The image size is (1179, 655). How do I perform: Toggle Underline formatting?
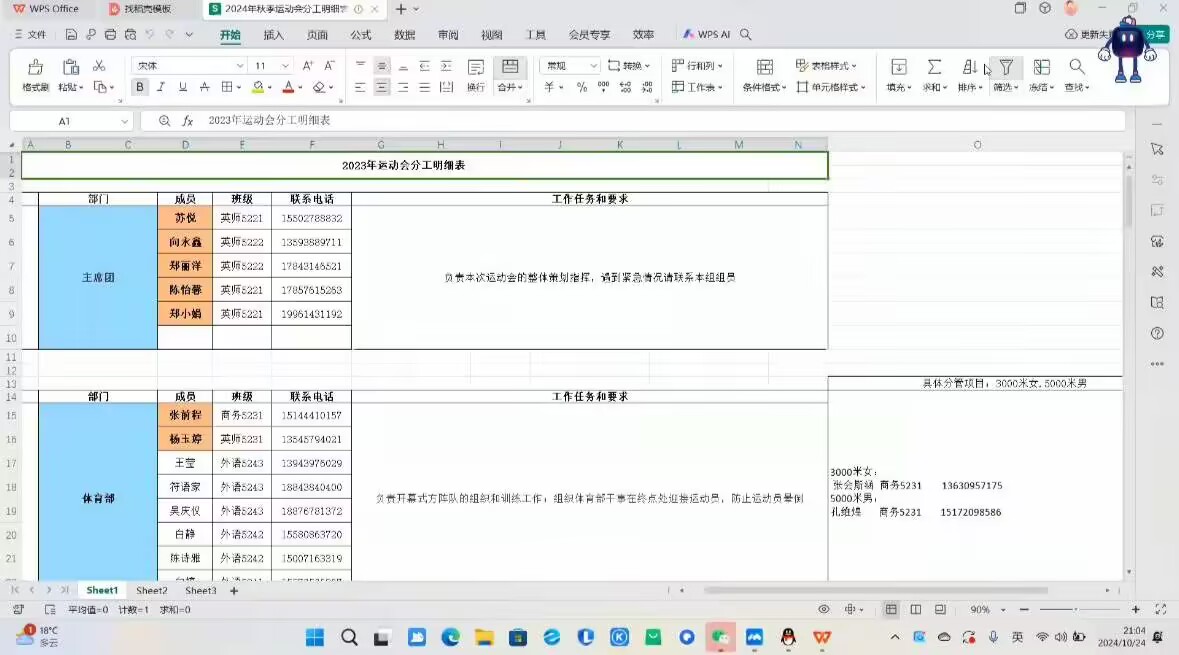[x=182, y=87]
